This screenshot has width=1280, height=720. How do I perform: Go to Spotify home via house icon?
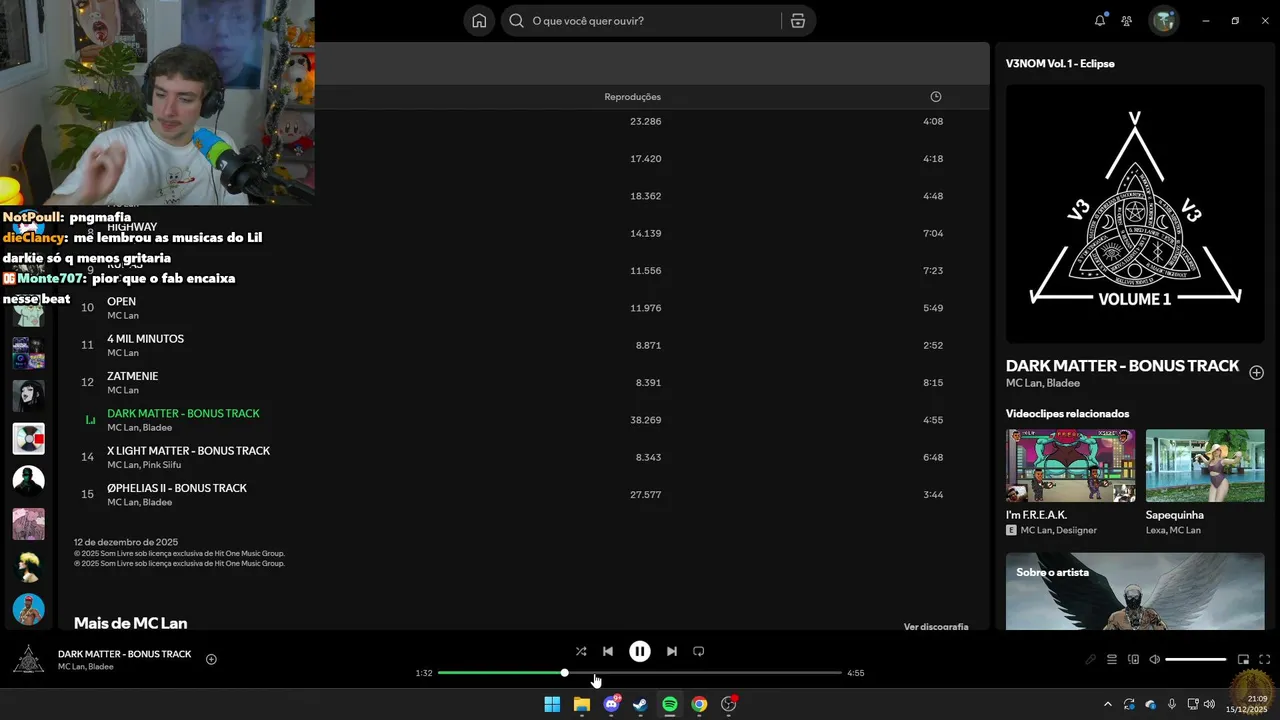(479, 21)
